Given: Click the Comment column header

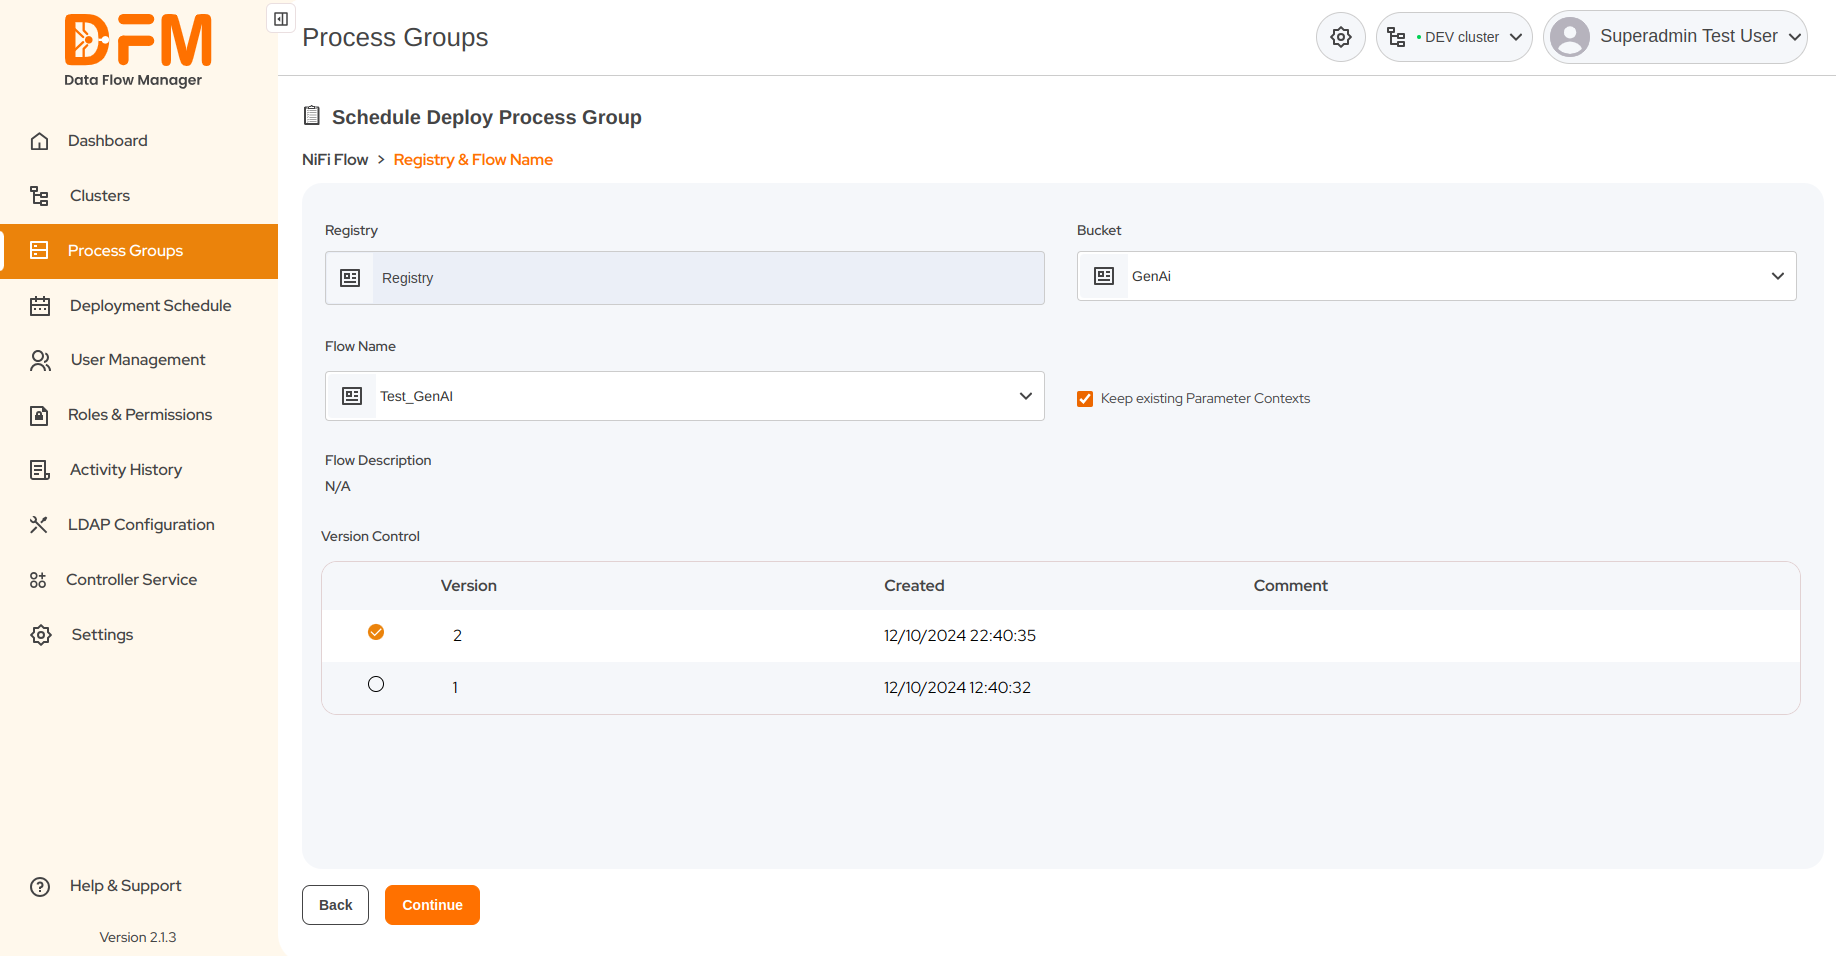Looking at the screenshot, I should click(1291, 586).
